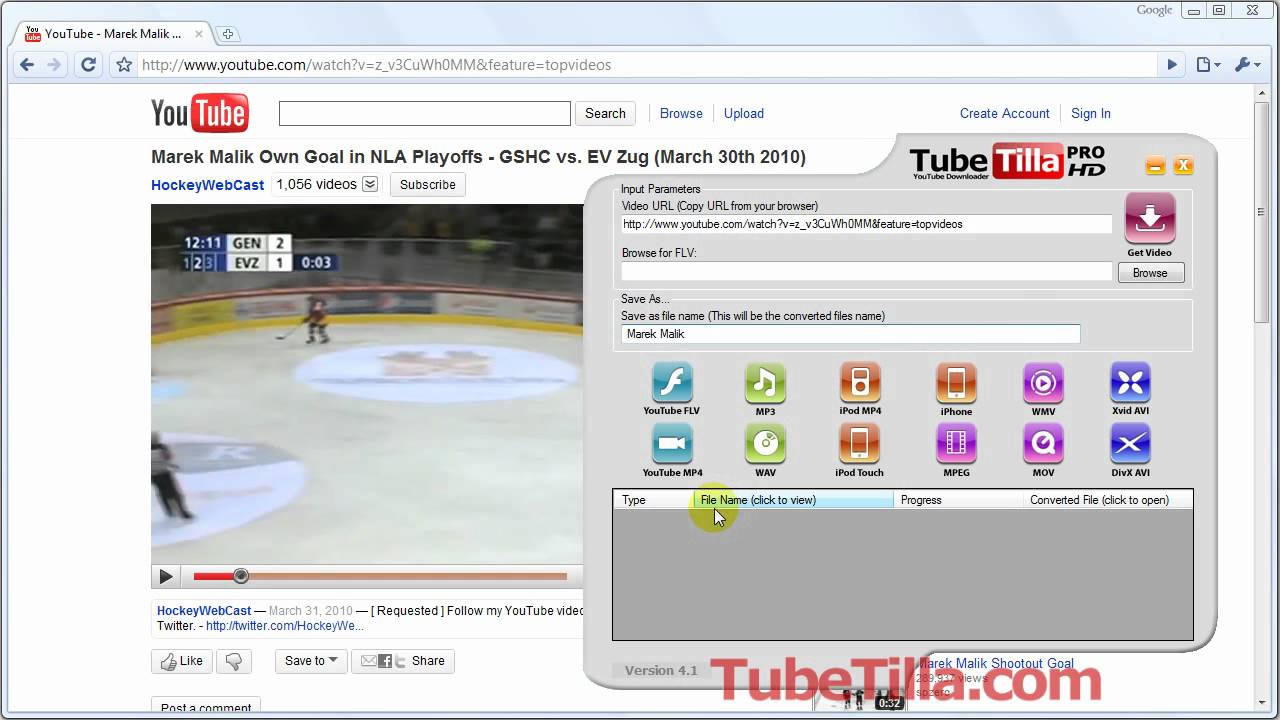Choose the WAV audio conversion icon
This screenshot has height=720, width=1280.
click(x=765, y=444)
